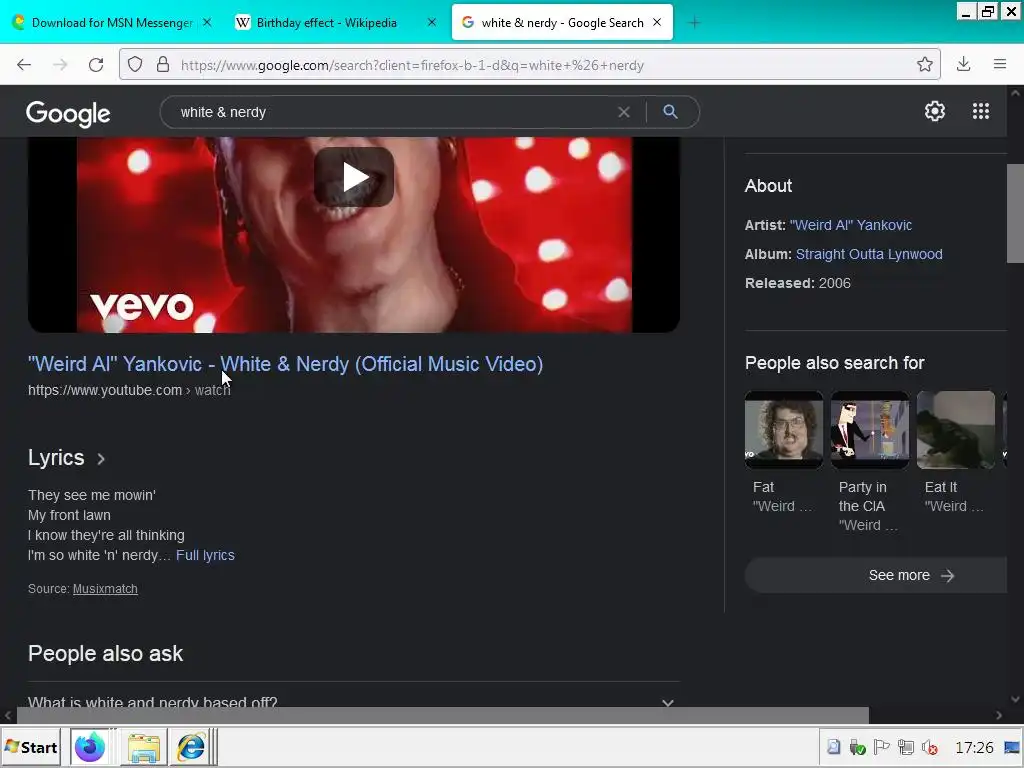The width and height of the screenshot is (1024, 768).
Task: Go to Google homepage via logo
Action: click(x=68, y=114)
